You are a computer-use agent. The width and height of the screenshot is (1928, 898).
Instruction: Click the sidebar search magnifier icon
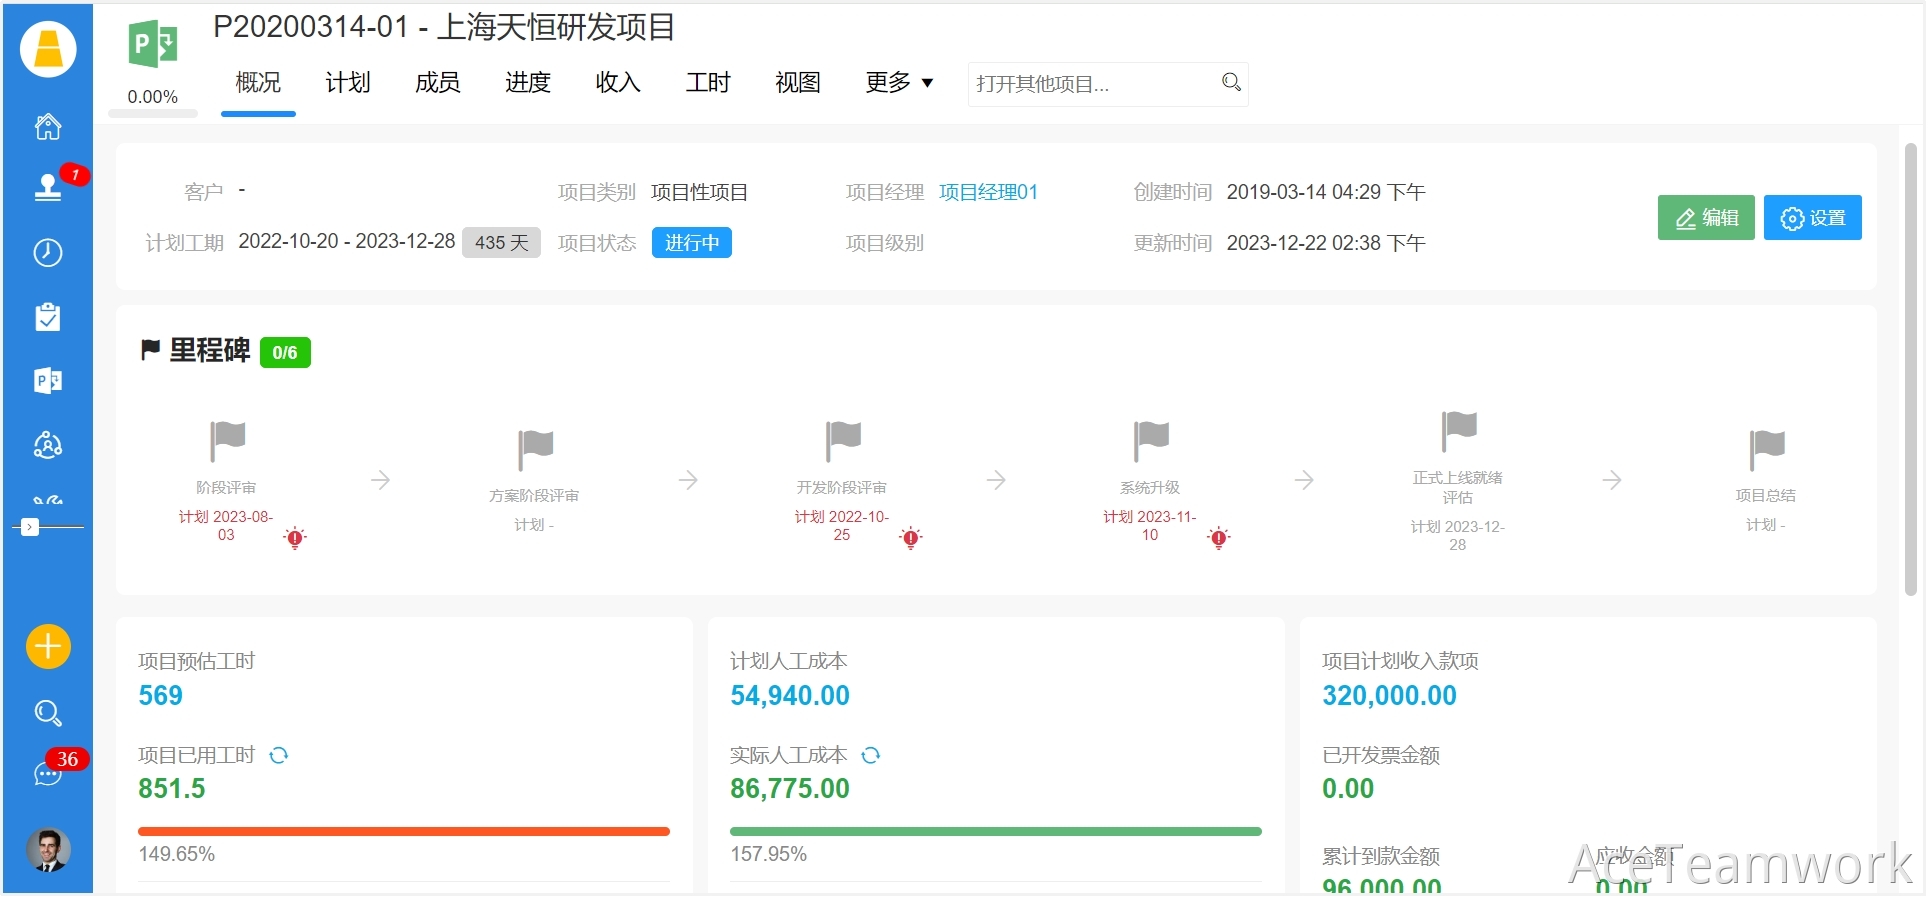(x=48, y=713)
